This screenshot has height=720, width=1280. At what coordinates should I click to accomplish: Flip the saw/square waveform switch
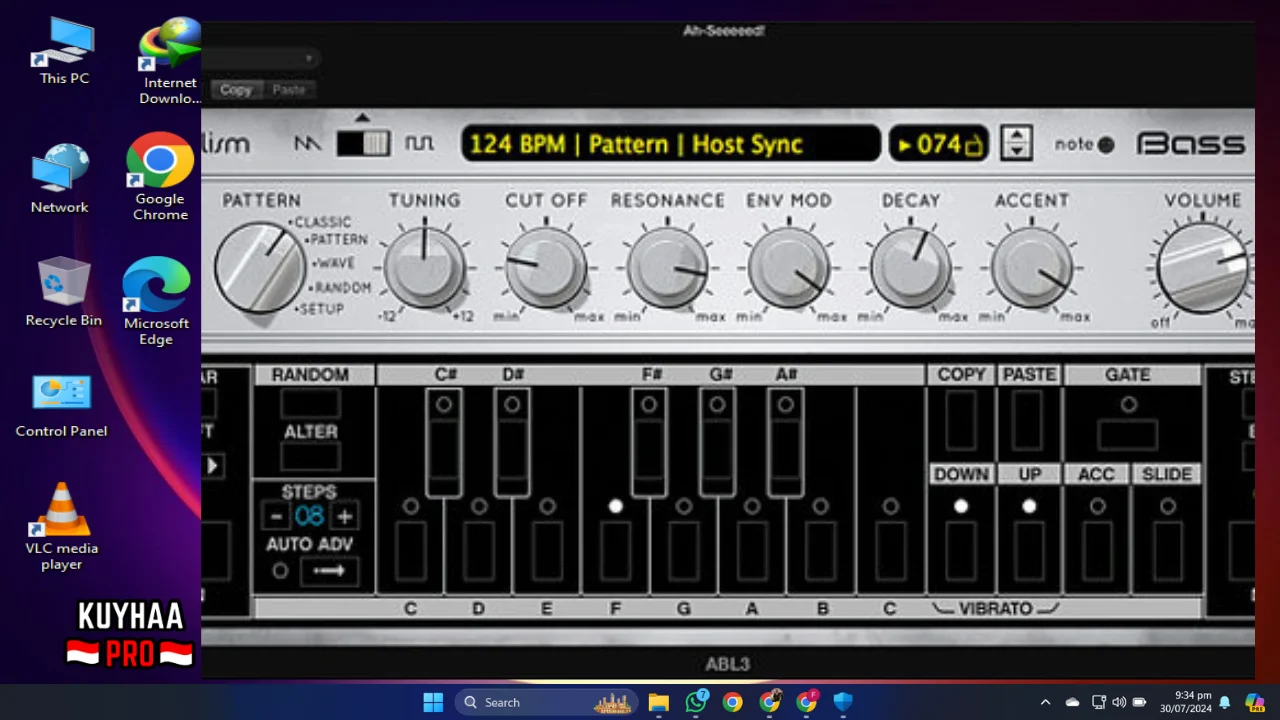tap(363, 144)
